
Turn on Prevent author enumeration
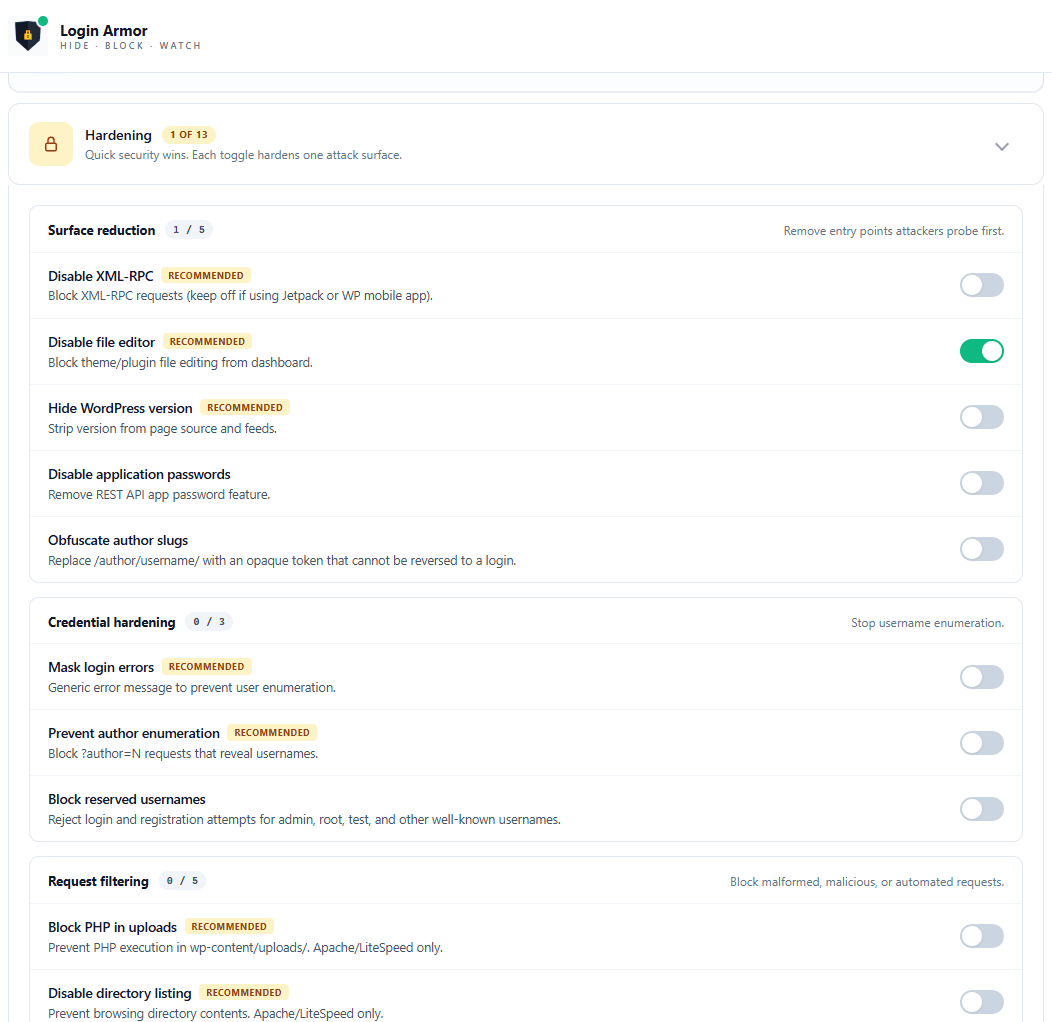pos(981,743)
